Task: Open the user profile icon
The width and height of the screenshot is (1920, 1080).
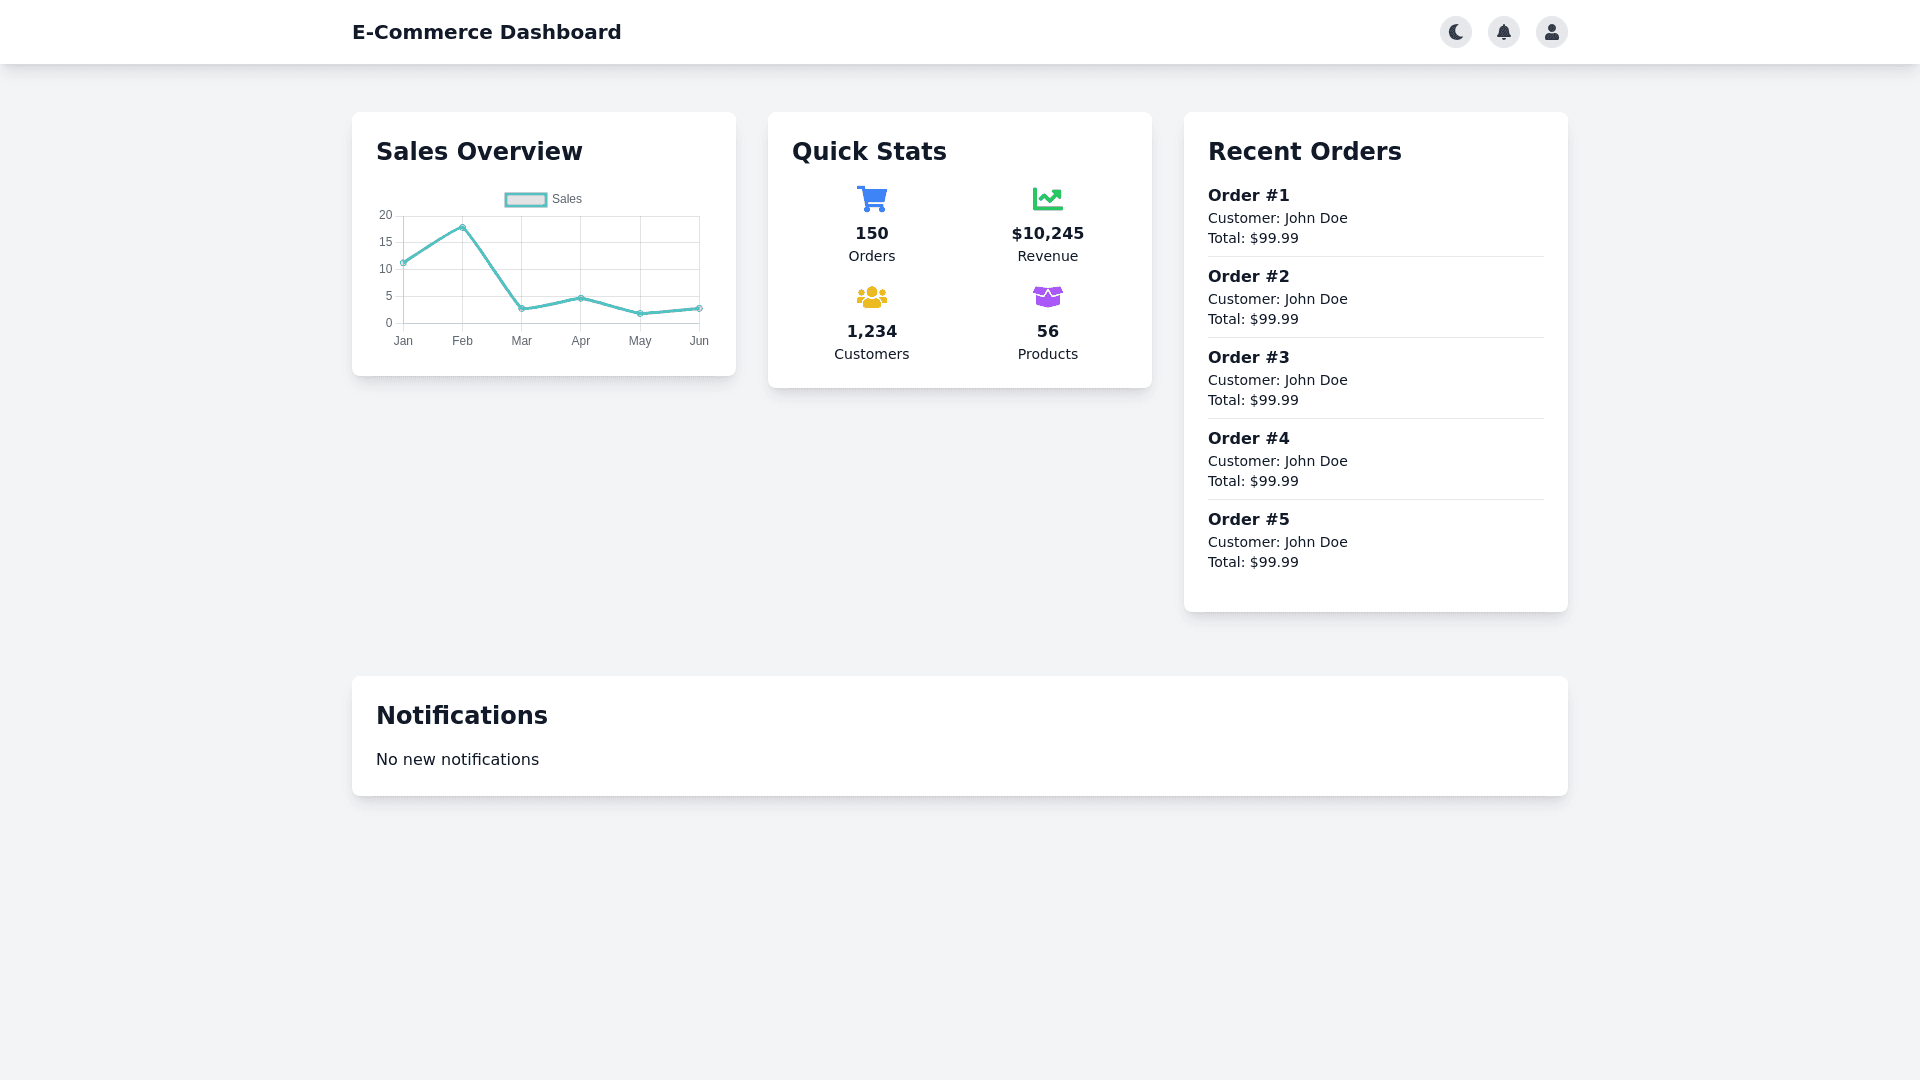Action: coord(1551,32)
